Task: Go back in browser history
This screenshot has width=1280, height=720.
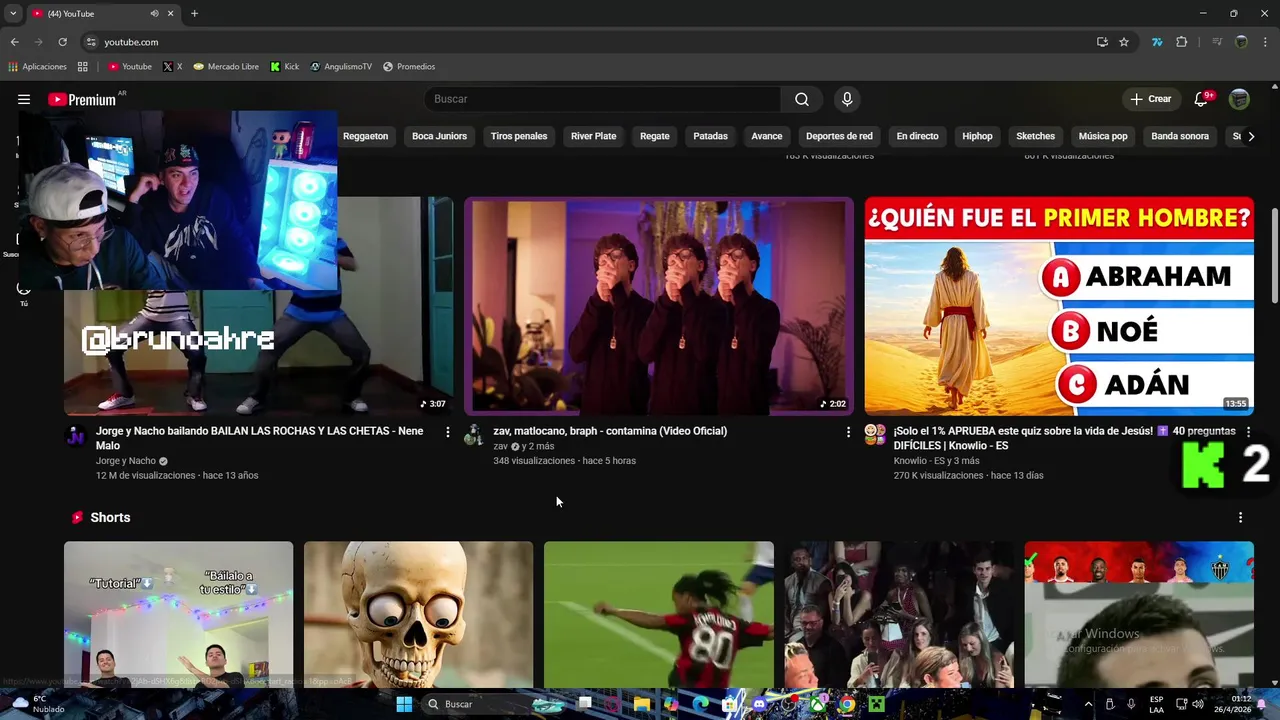Action: tap(14, 42)
